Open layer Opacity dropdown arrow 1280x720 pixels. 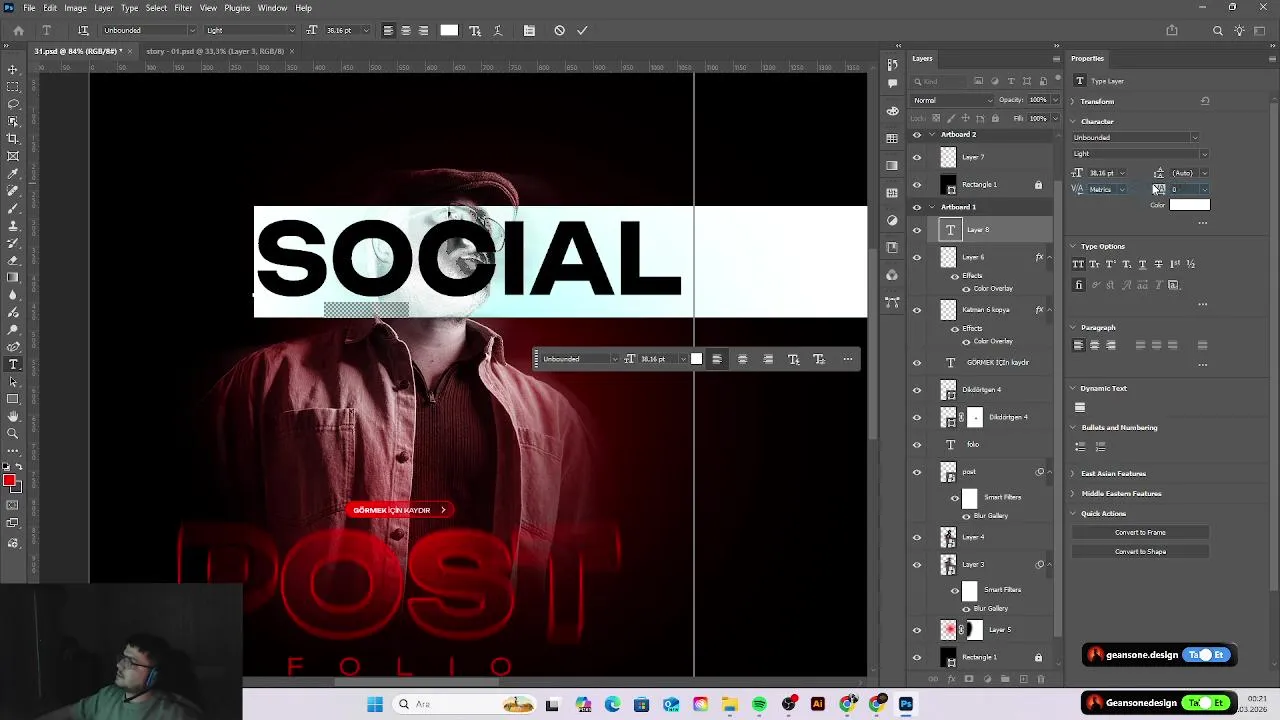(1055, 100)
